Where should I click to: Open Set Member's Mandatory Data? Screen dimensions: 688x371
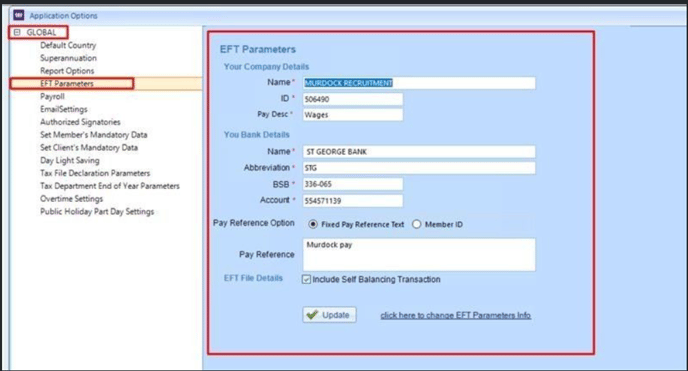coord(93,135)
